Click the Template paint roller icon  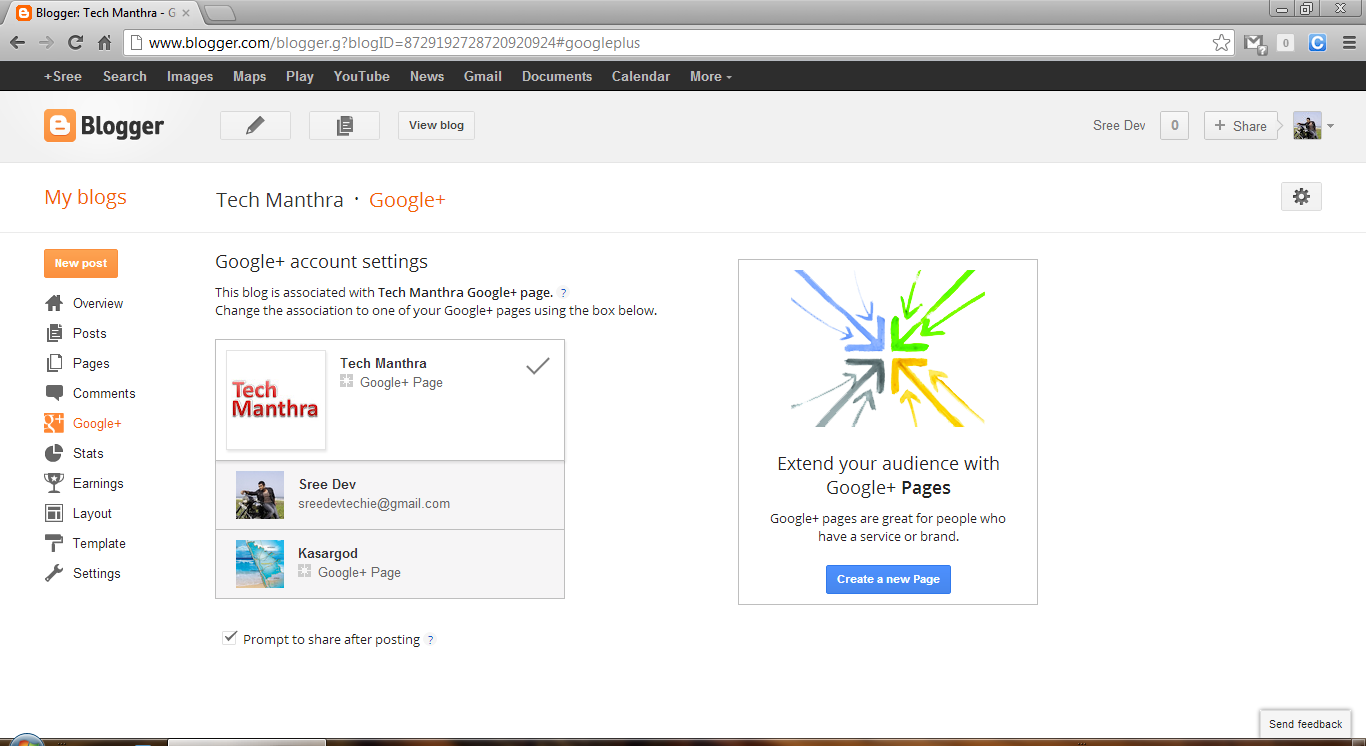coord(54,543)
